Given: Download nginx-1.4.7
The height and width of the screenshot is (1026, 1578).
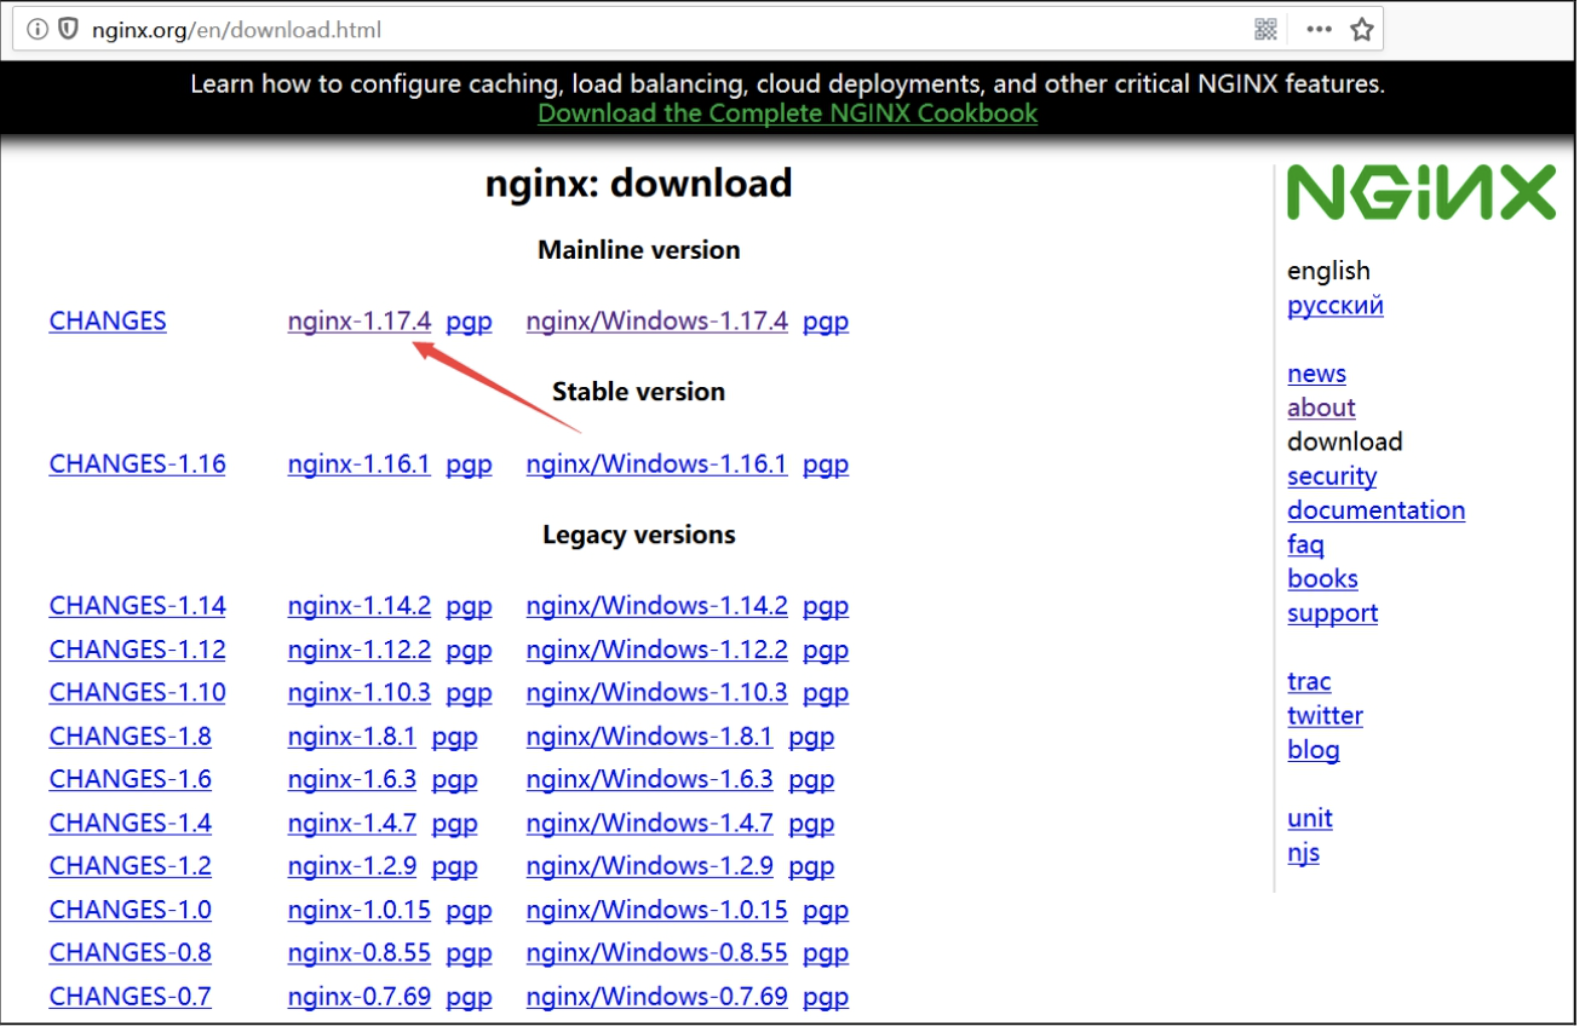Looking at the screenshot, I should pyautogui.click(x=352, y=824).
